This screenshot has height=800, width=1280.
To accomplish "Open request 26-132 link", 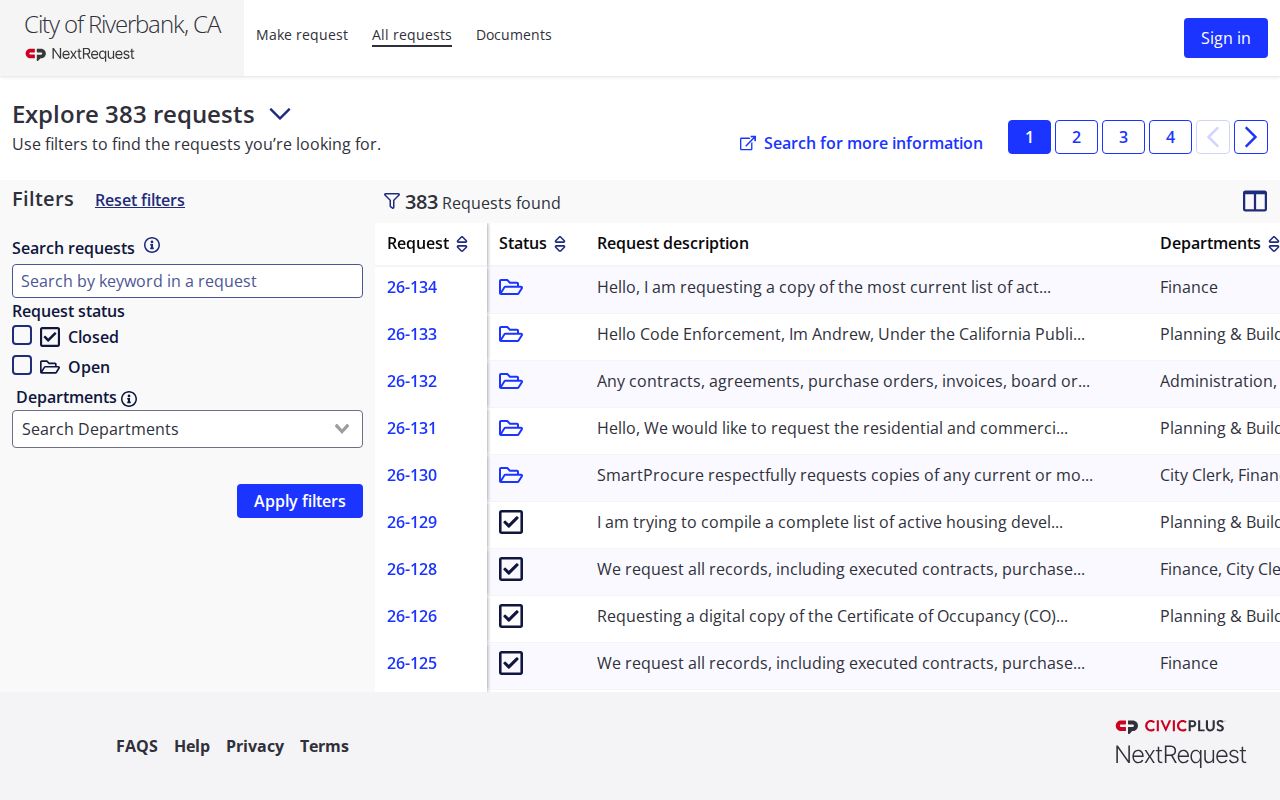I will point(412,381).
